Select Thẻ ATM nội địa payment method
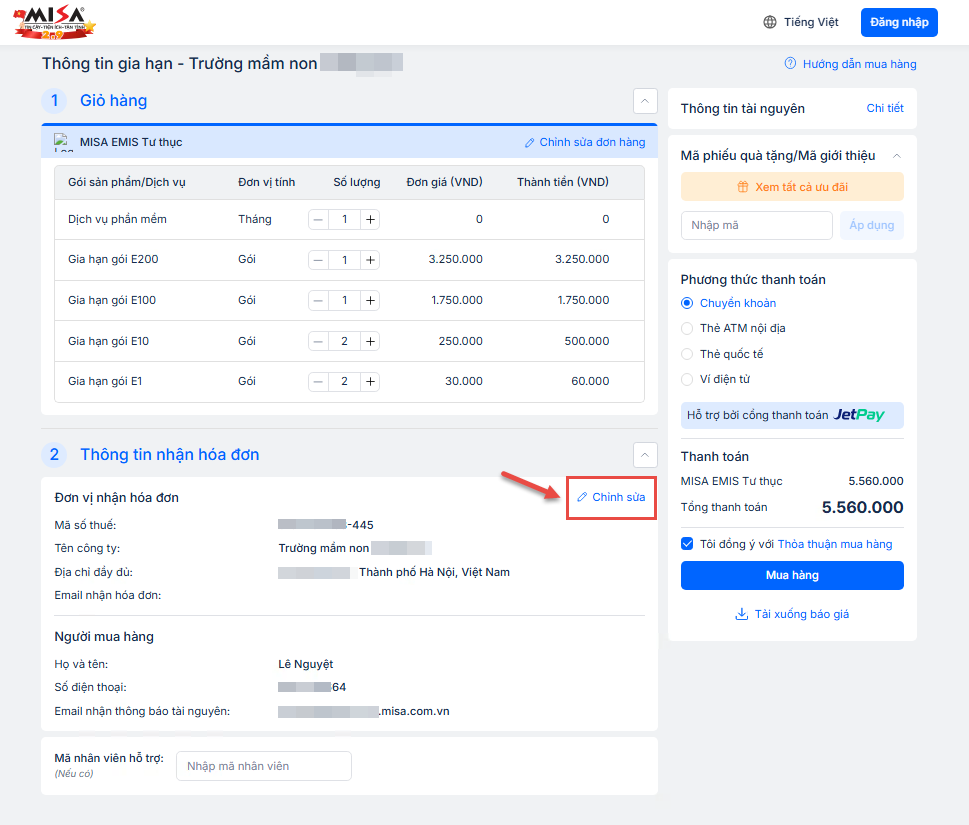This screenshot has width=969, height=825. click(687, 329)
